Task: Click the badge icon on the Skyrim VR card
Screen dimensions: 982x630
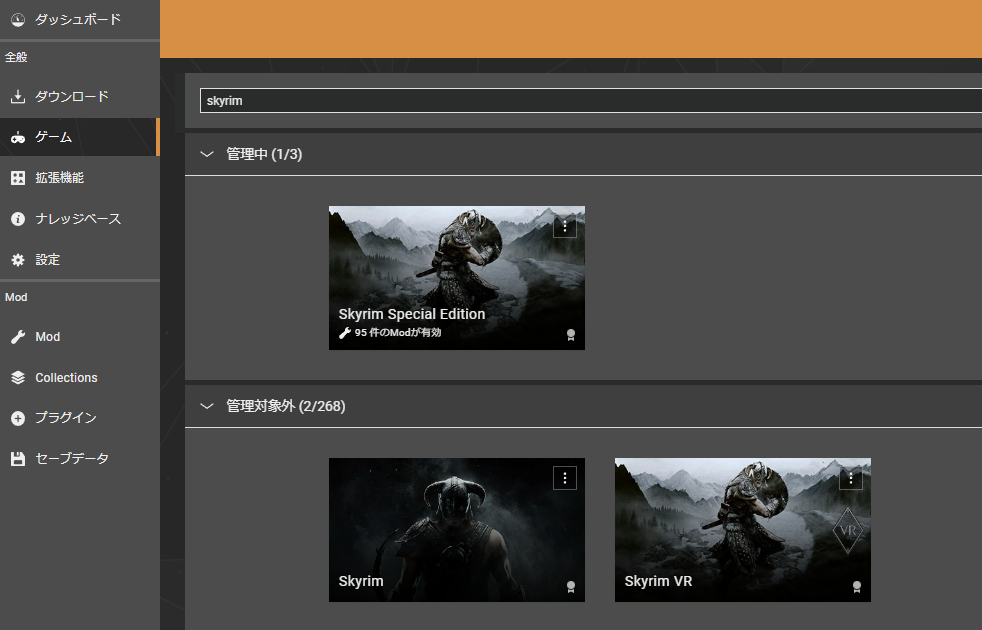Action: (857, 587)
